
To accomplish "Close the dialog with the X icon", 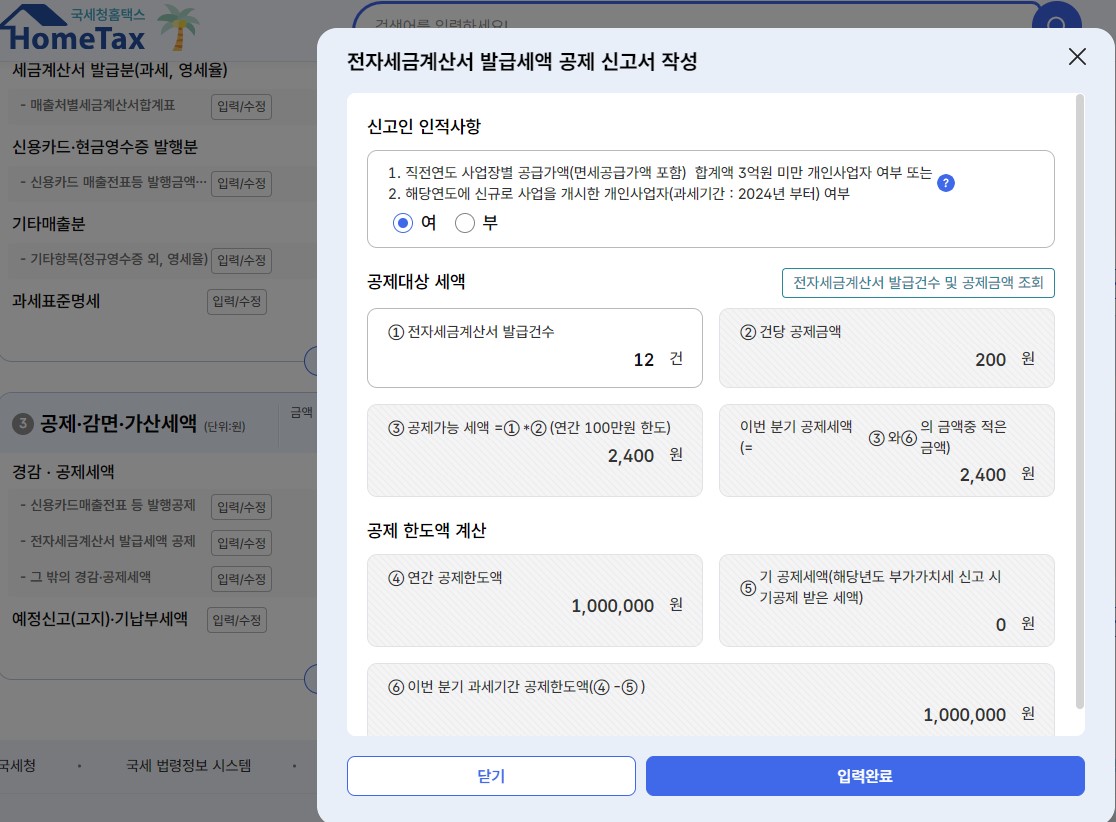I will [1077, 57].
